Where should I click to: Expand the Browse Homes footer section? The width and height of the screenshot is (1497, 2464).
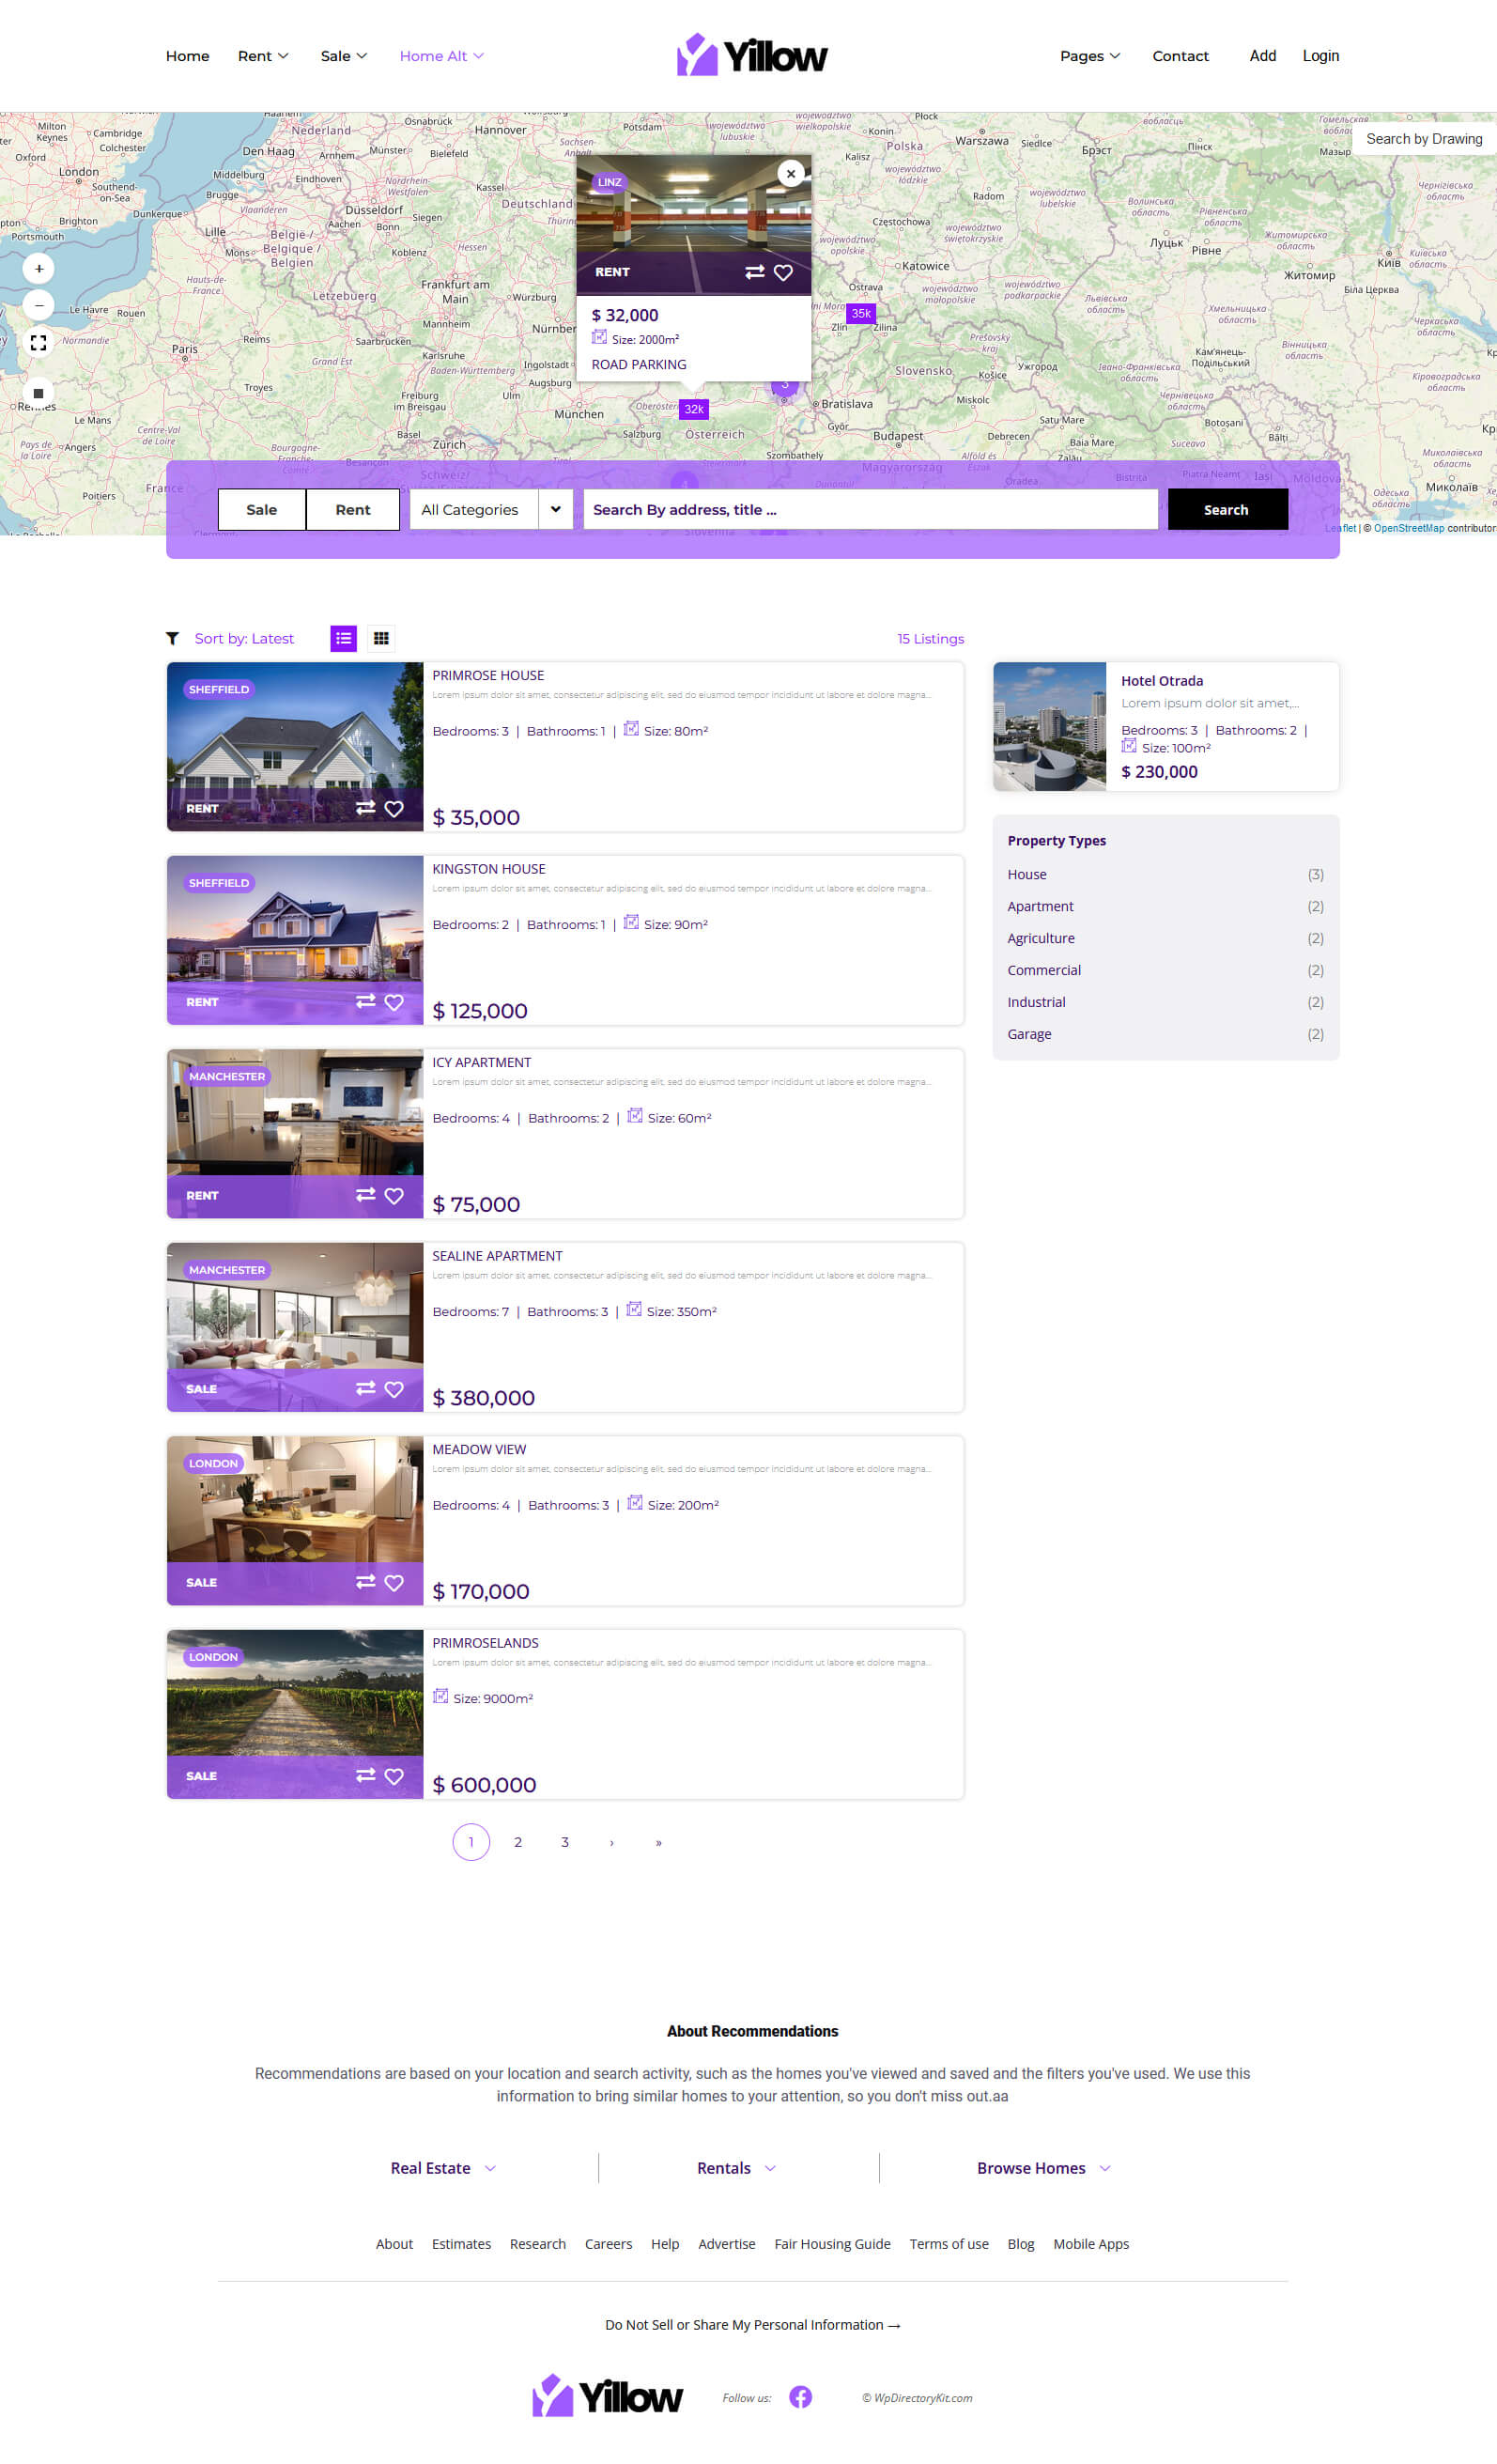pos(1043,2168)
